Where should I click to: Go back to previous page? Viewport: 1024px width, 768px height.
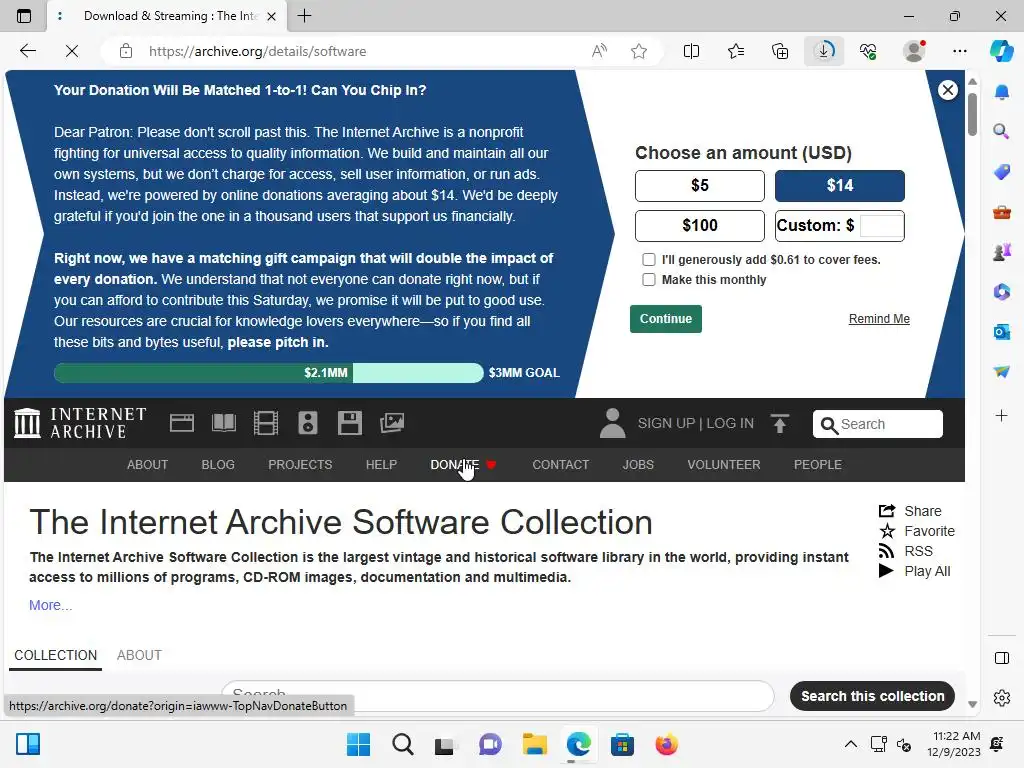click(27, 51)
